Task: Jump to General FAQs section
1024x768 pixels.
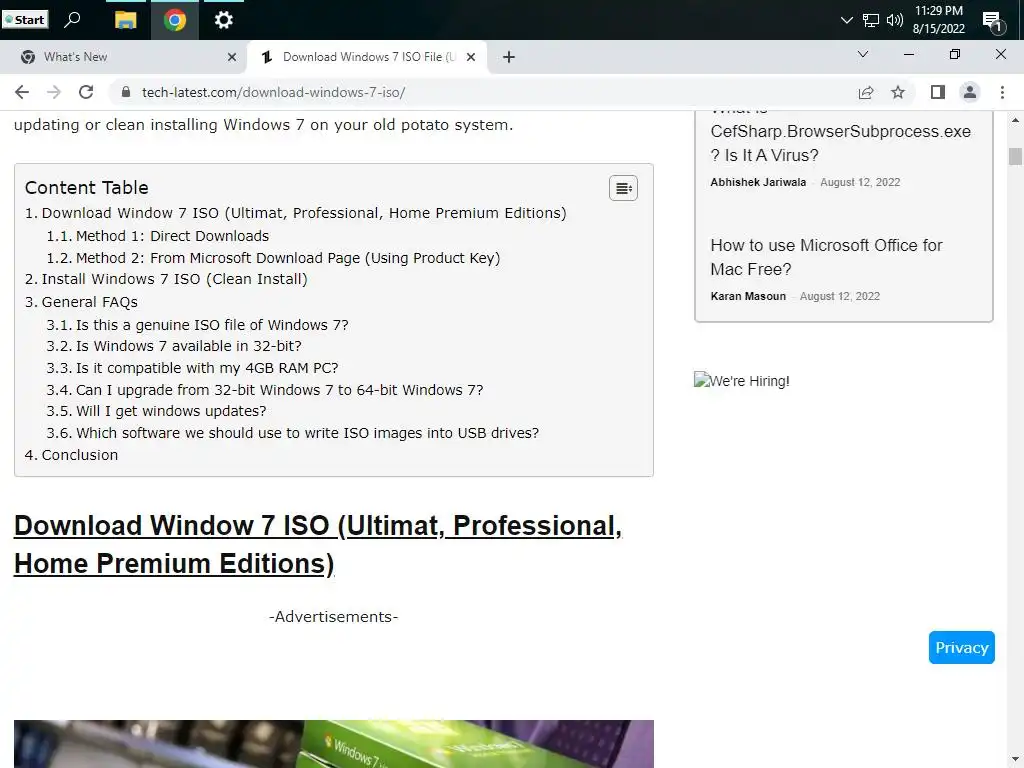Action: 89,302
